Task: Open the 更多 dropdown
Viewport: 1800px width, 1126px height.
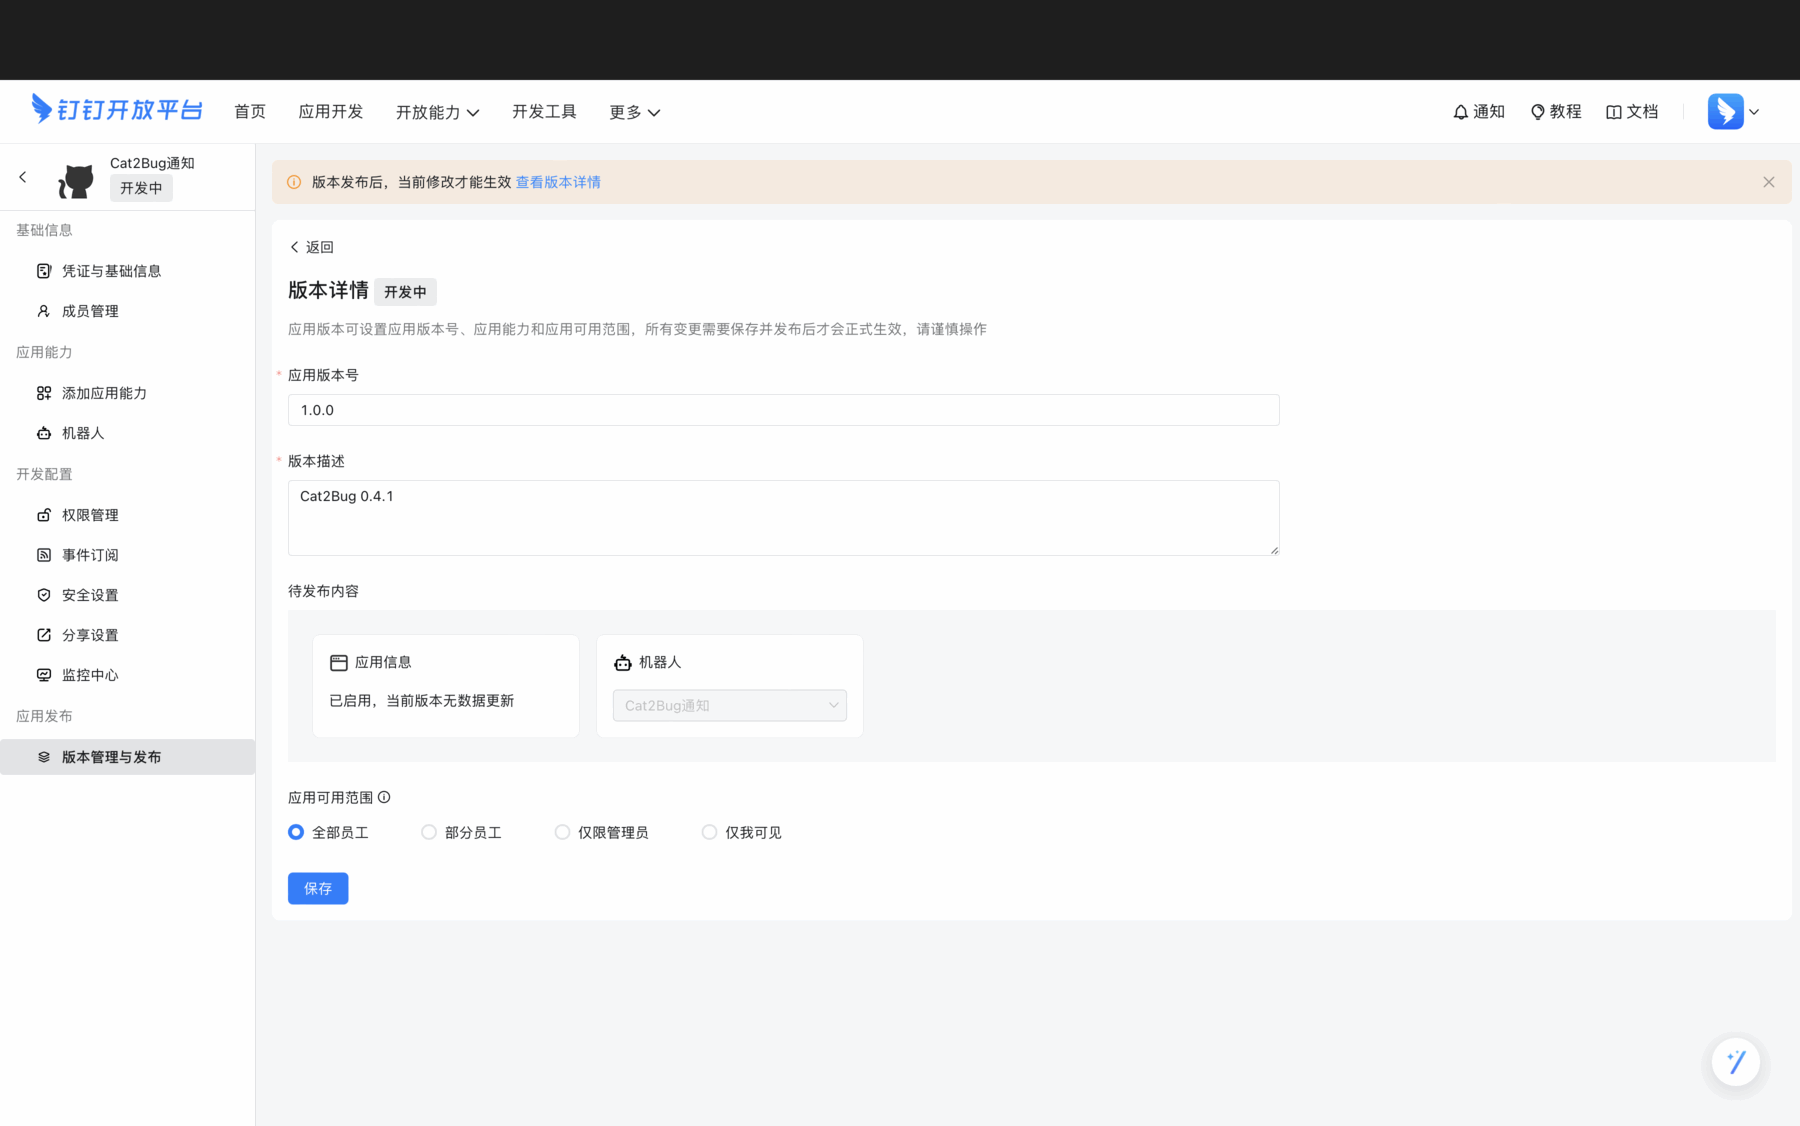Action: 634,112
